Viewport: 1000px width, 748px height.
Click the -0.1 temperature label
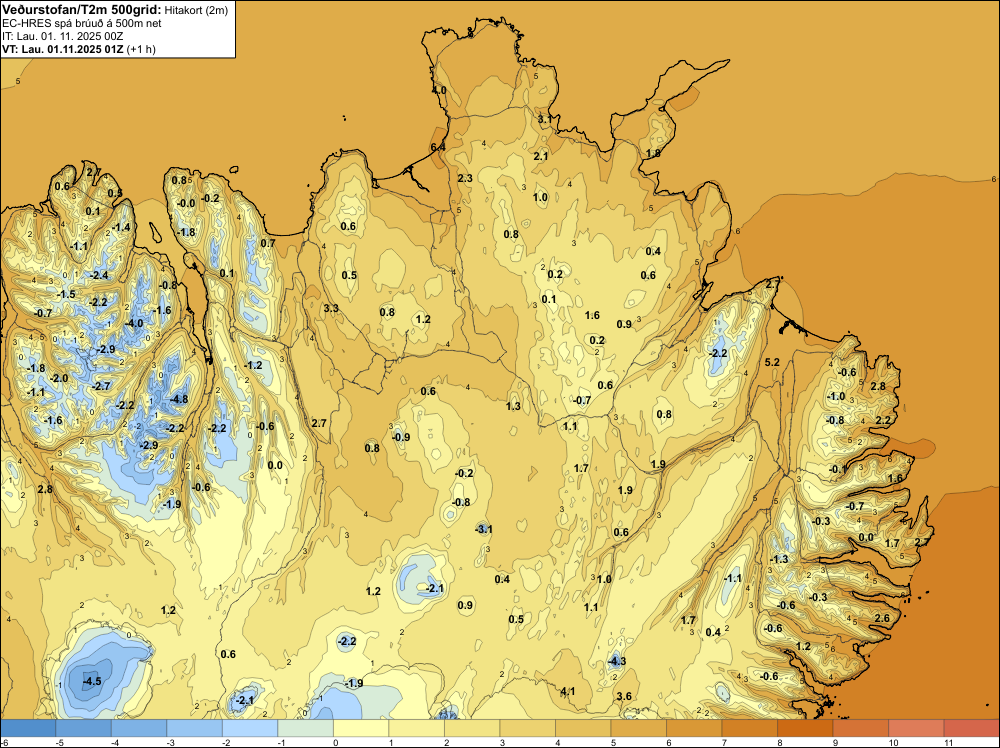[x=837, y=469]
